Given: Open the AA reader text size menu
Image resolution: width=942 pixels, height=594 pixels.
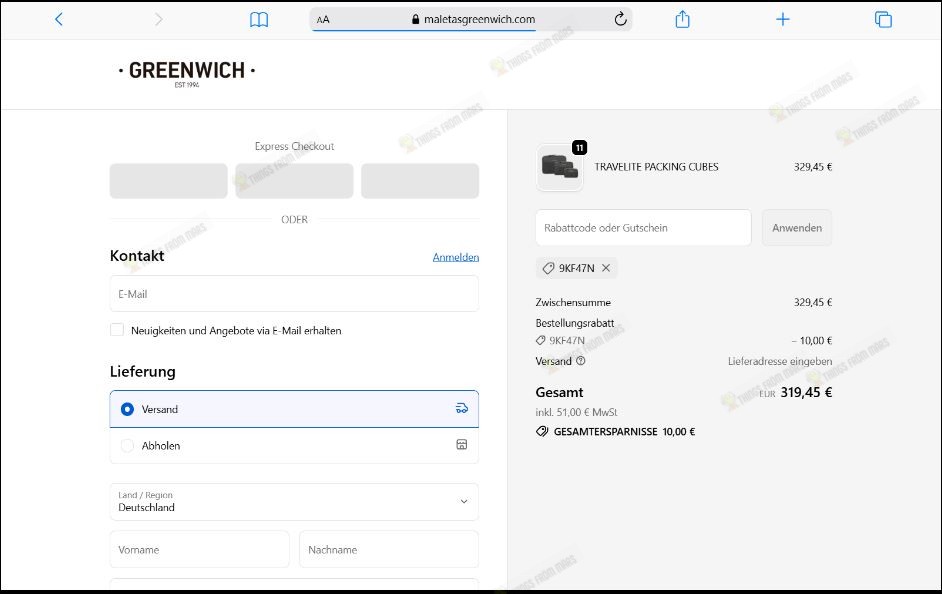Looking at the screenshot, I should point(323,19).
